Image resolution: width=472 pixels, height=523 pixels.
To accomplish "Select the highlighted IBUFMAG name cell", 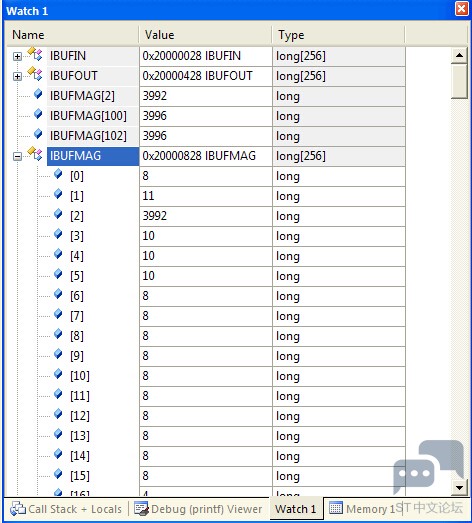I will (x=92, y=156).
